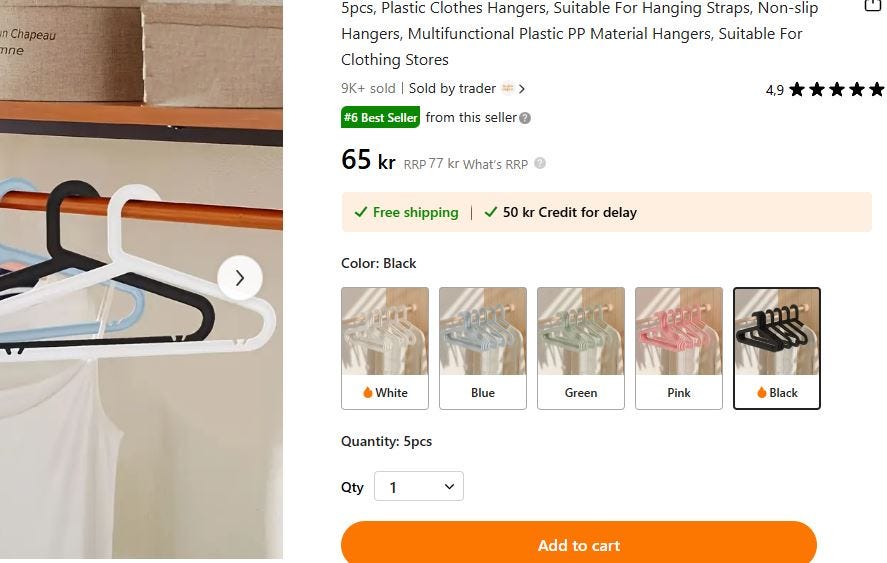Choose the Blue hanger color
The height and width of the screenshot is (563, 887).
(x=483, y=348)
